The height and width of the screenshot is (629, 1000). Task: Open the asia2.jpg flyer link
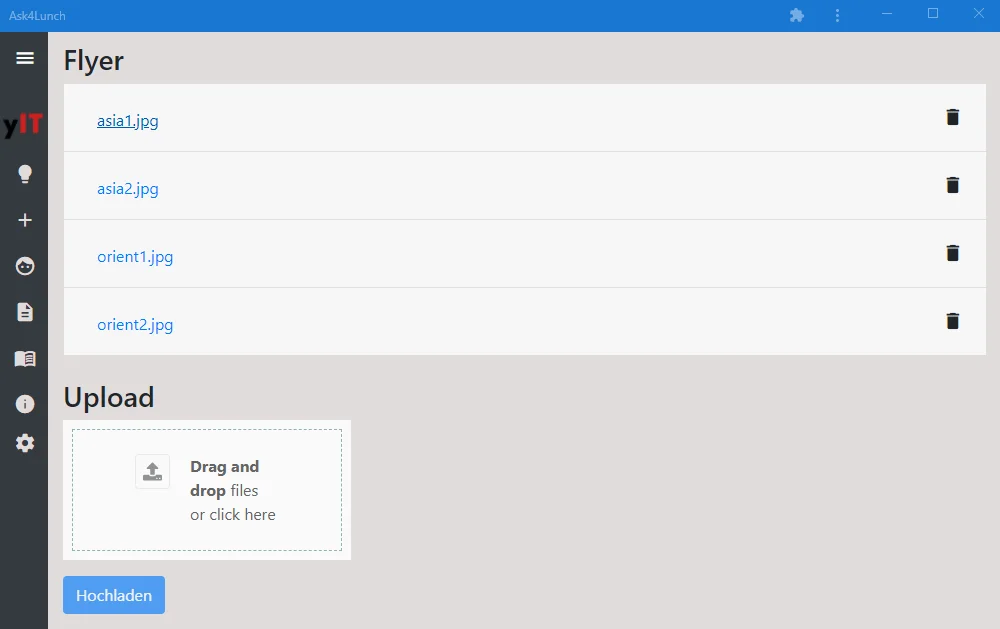pos(127,189)
